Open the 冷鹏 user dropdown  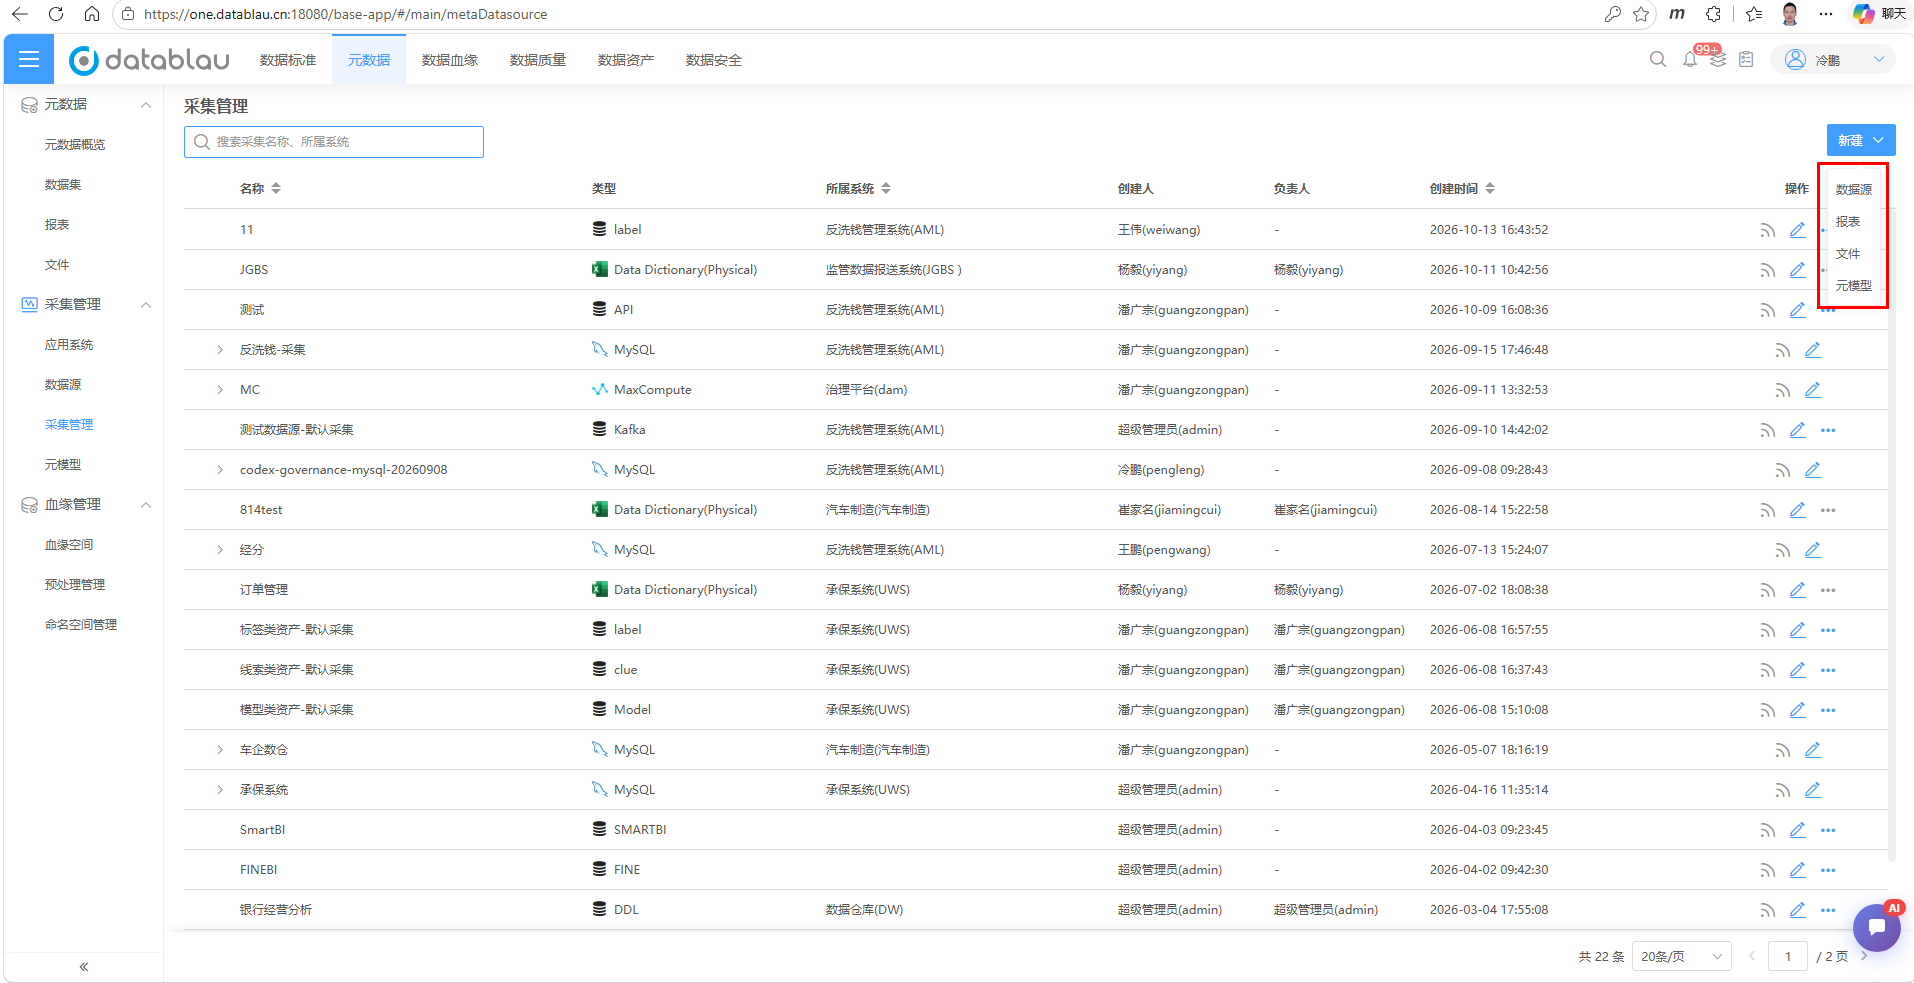point(1834,60)
